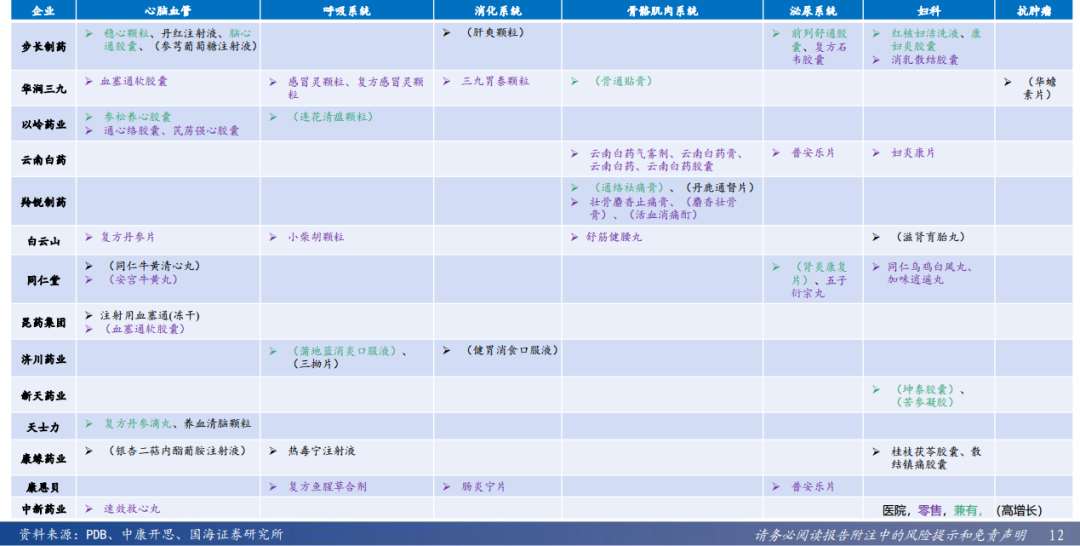Click the 心脑血管 column header
The width and height of the screenshot is (1080, 546).
point(167,10)
